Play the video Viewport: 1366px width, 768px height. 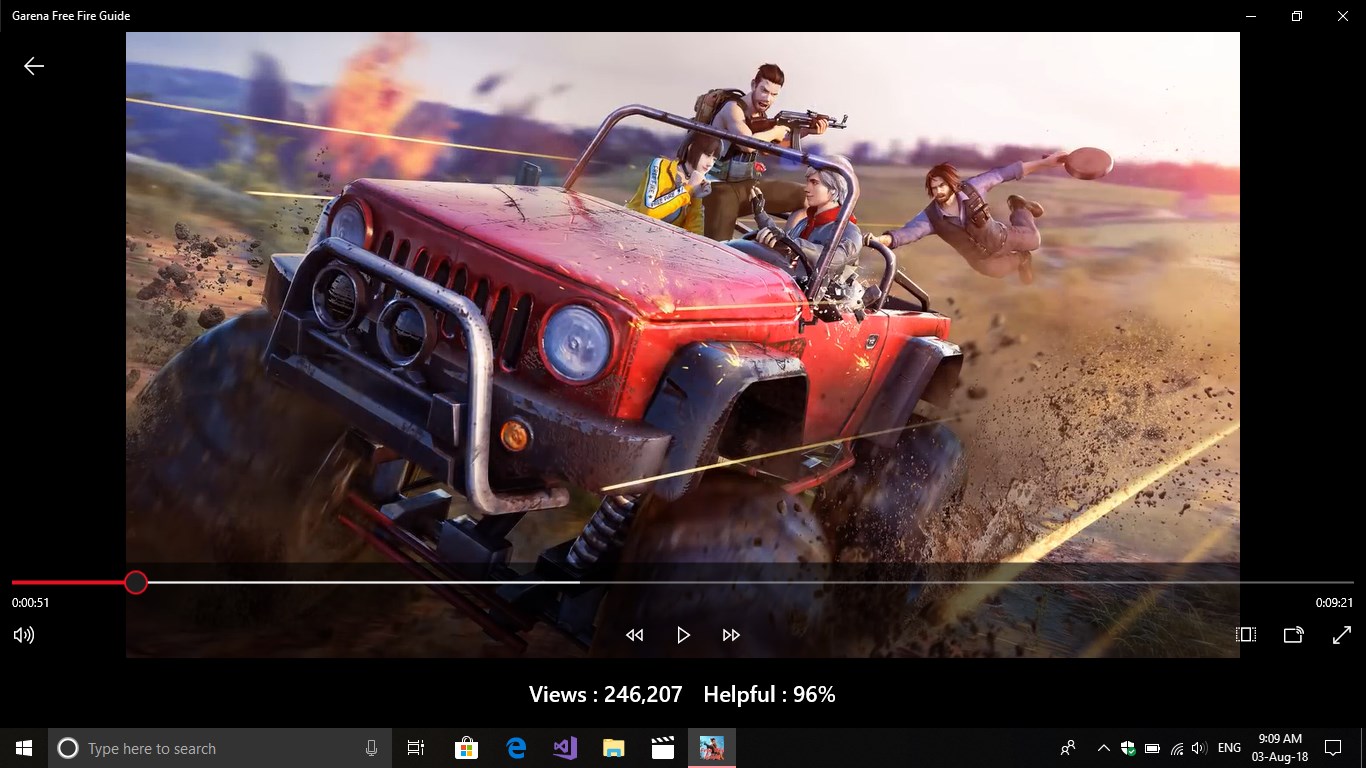pyautogui.click(x=683, y=635)
